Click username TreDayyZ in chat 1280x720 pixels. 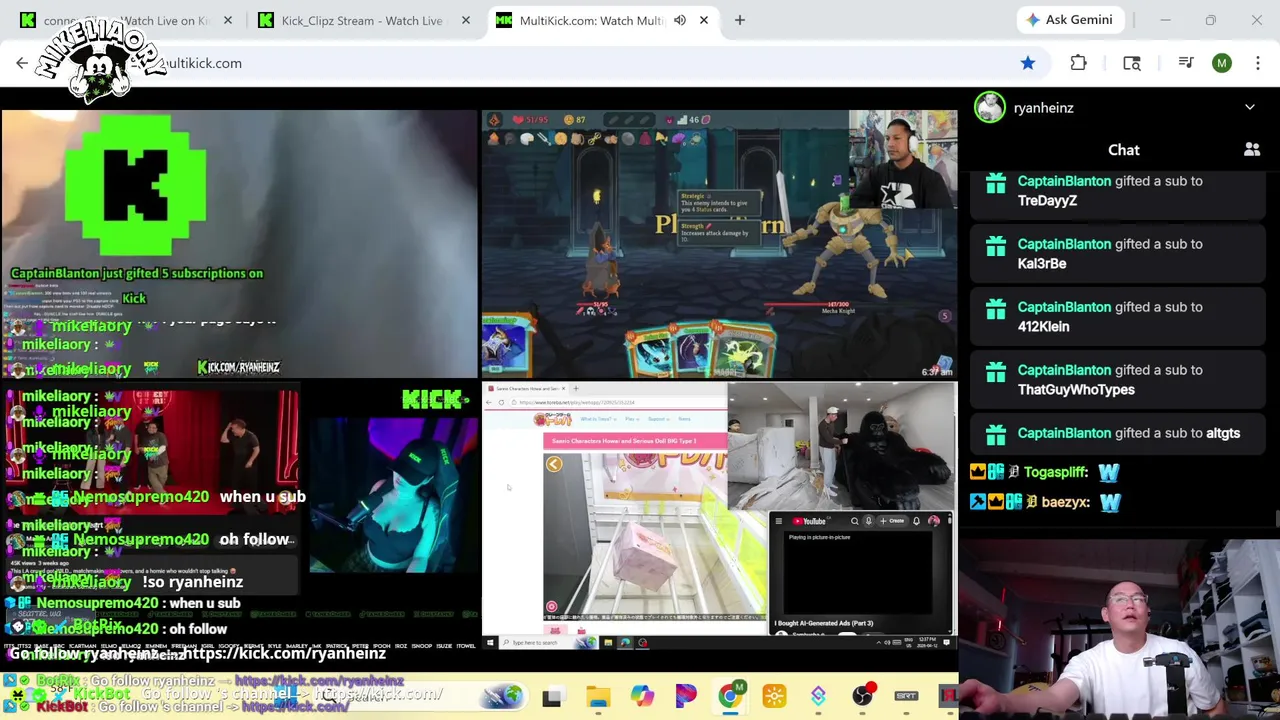click(x=1047, y=201)
